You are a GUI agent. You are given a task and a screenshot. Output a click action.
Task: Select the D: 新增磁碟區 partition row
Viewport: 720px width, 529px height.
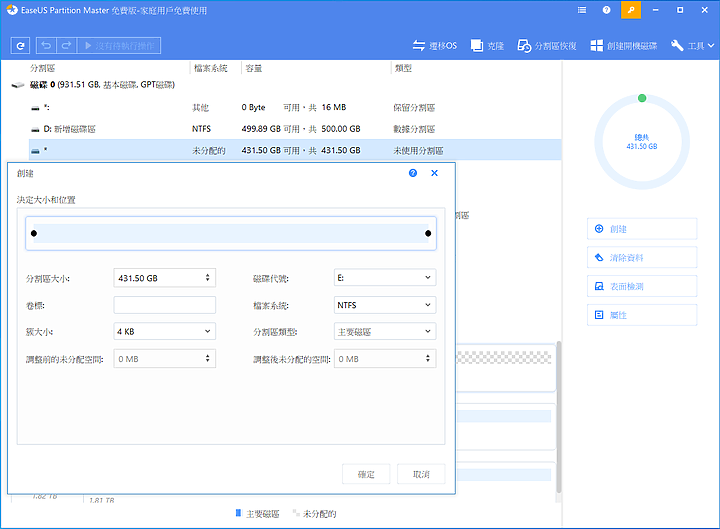tap(295, 129)
